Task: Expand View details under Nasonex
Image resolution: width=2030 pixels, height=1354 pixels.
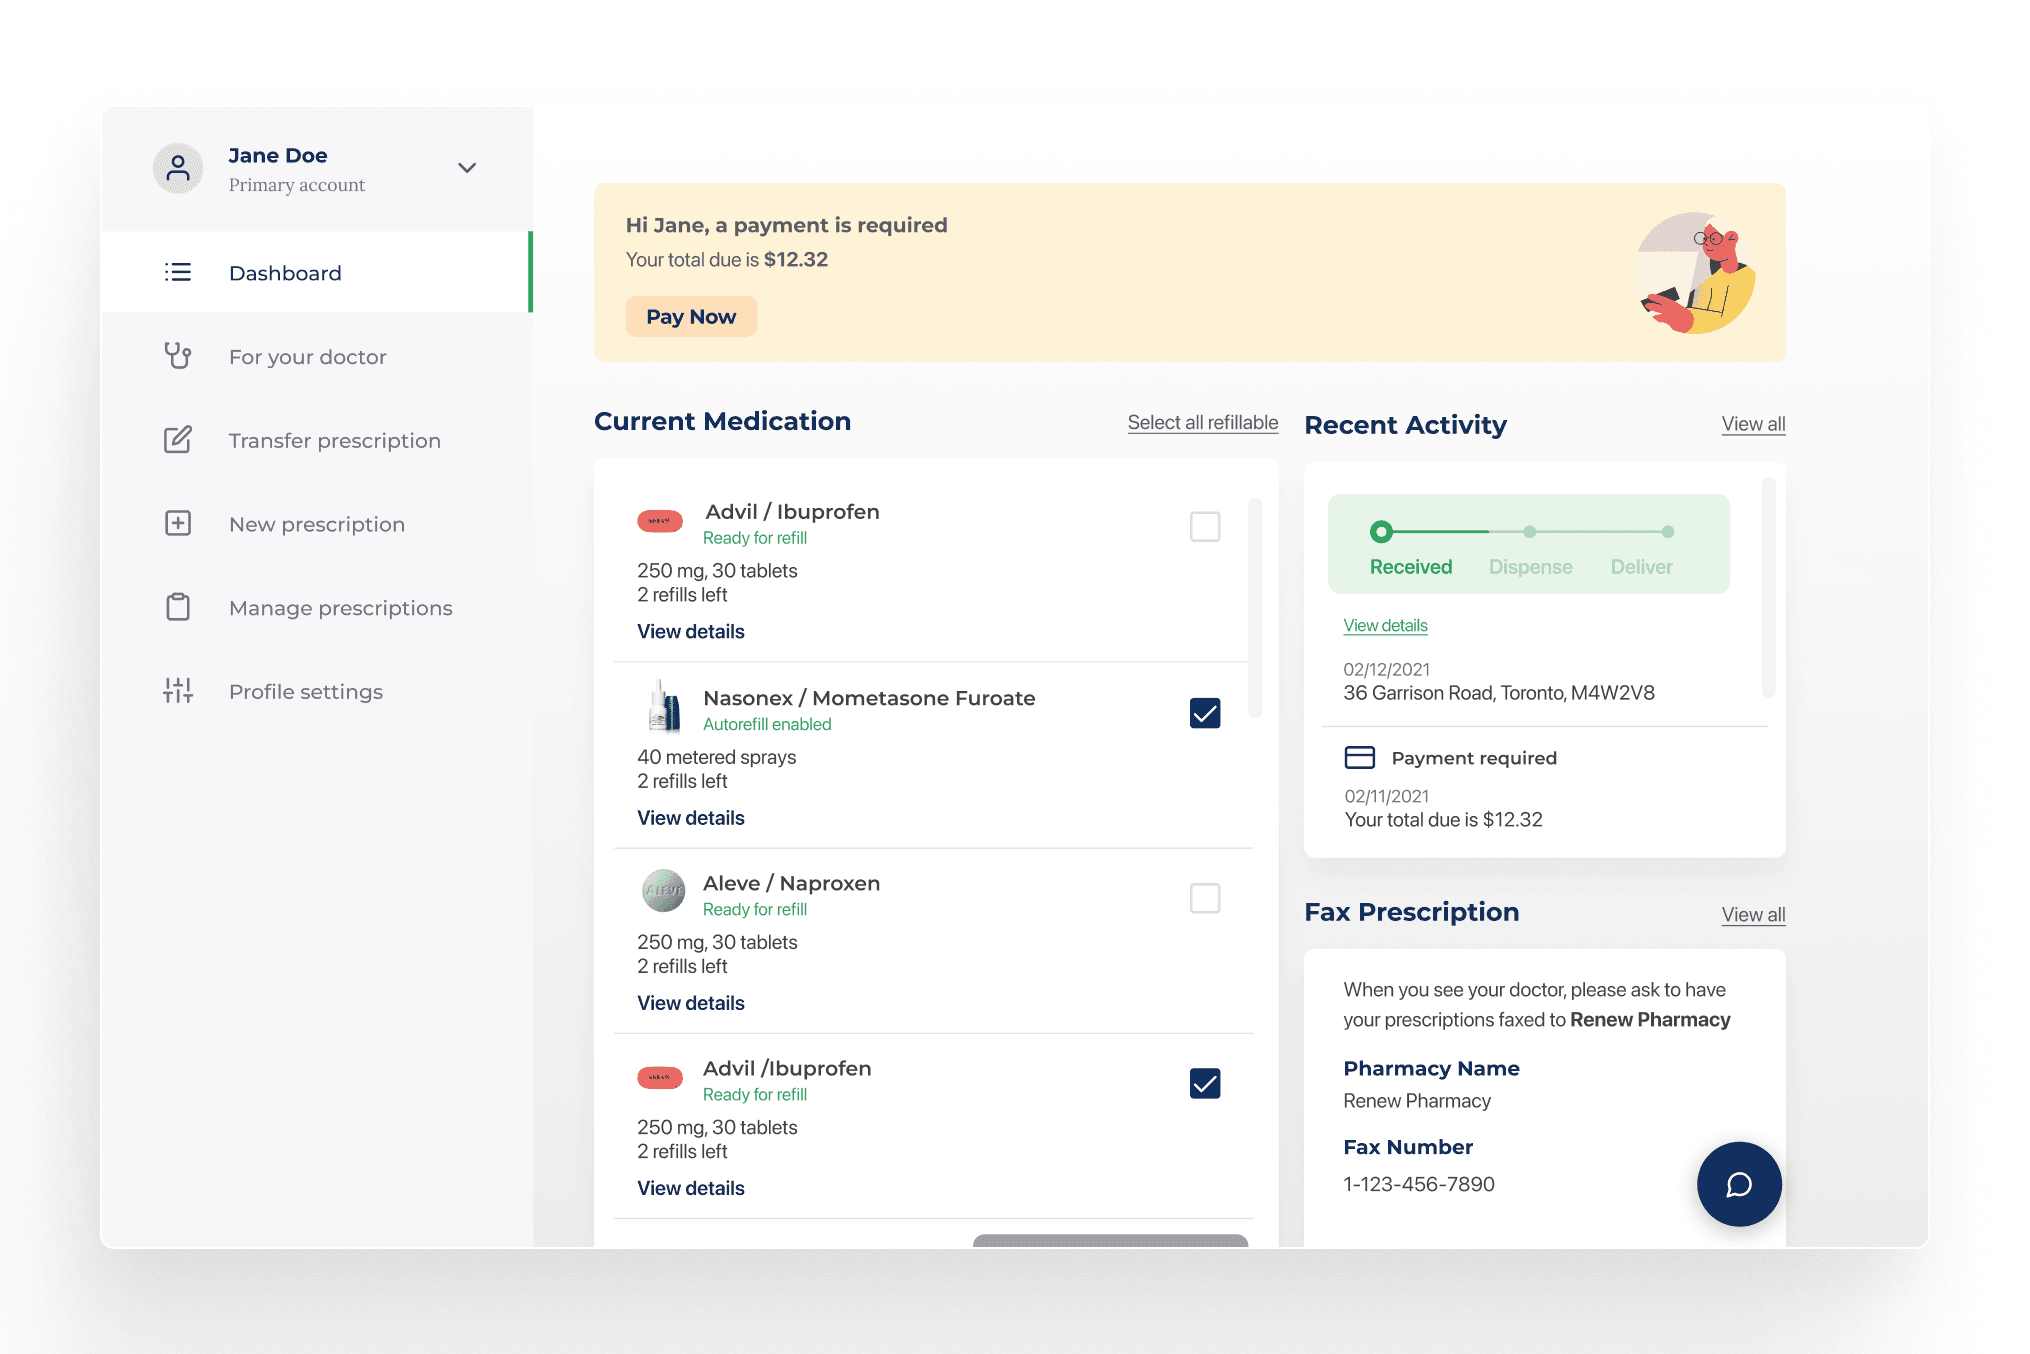Action: click(690, 818)
